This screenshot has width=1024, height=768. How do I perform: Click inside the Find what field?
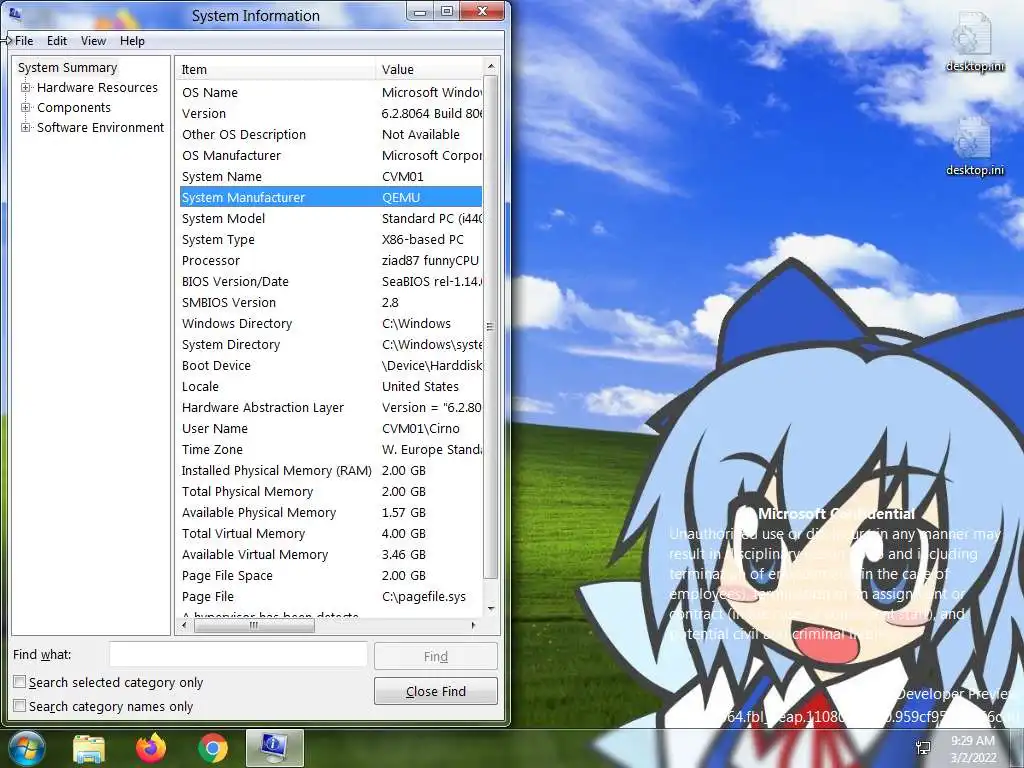[x=238, y=654]
